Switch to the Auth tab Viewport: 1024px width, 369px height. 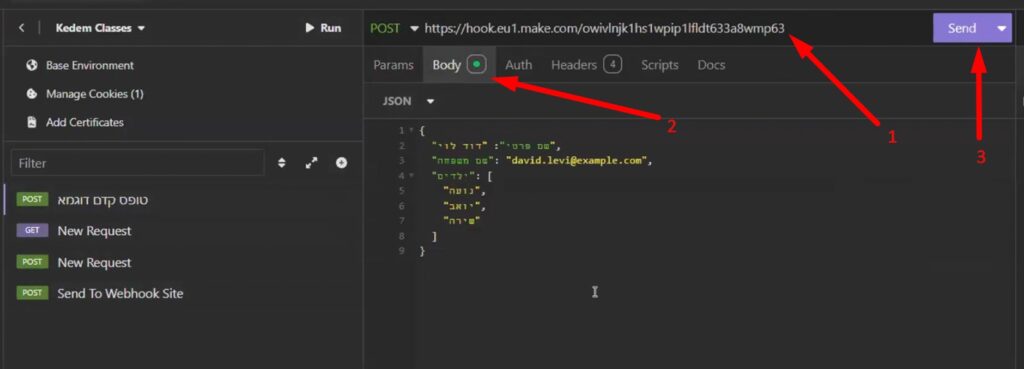(x=519, y=65)
